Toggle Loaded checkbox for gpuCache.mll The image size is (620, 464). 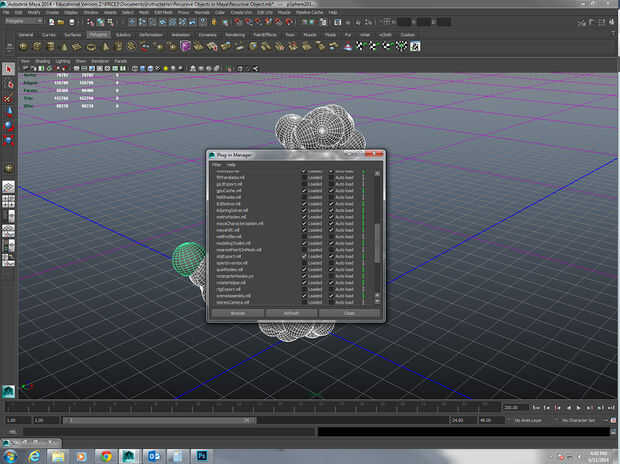[304, 191]
